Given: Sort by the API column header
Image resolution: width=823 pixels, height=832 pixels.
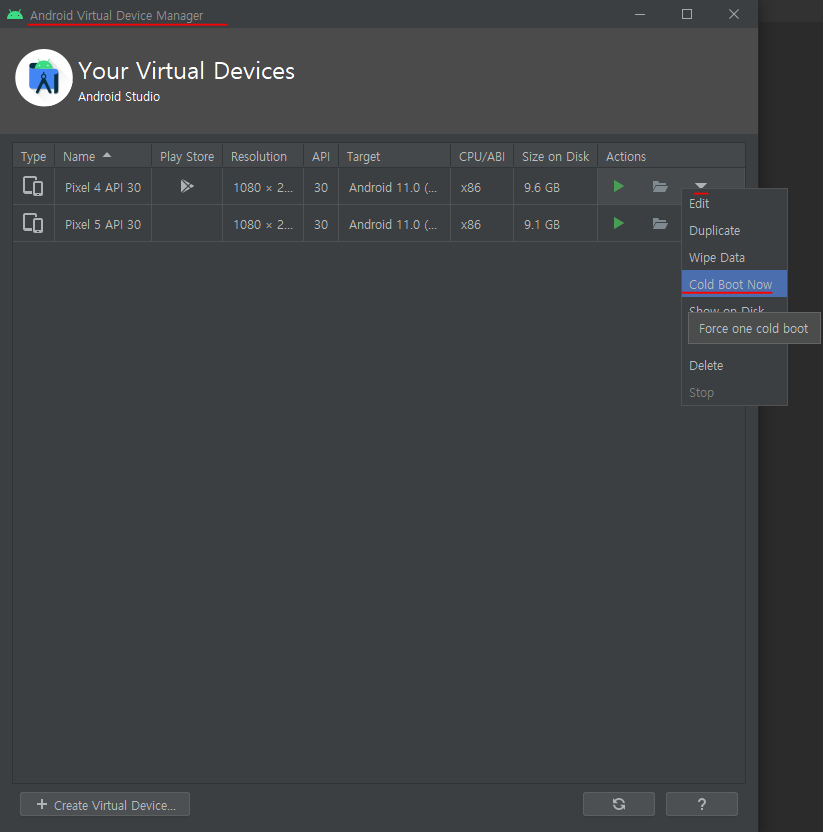Looking at the screenshot, I should click(321, 157).
